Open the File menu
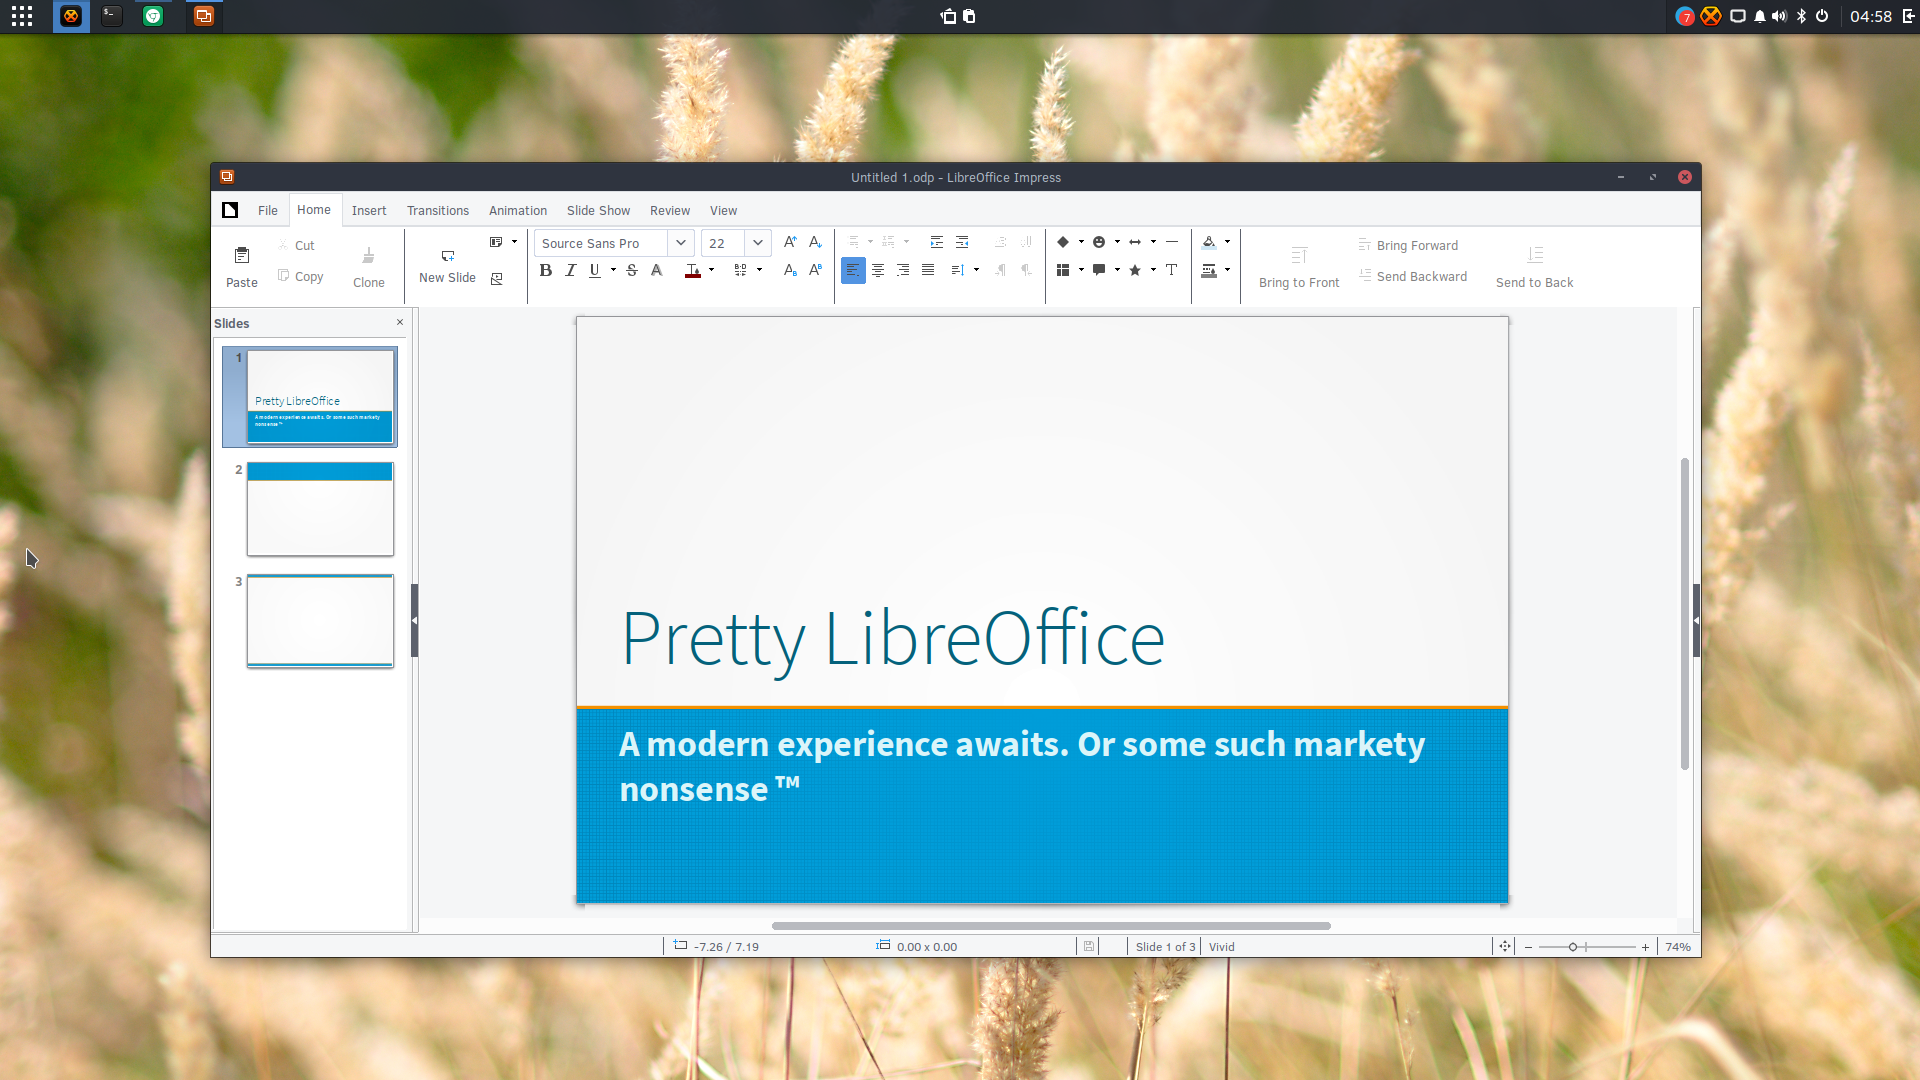Image resolution: width=1920 pixels, height=1080 pixels. point(268,210)
